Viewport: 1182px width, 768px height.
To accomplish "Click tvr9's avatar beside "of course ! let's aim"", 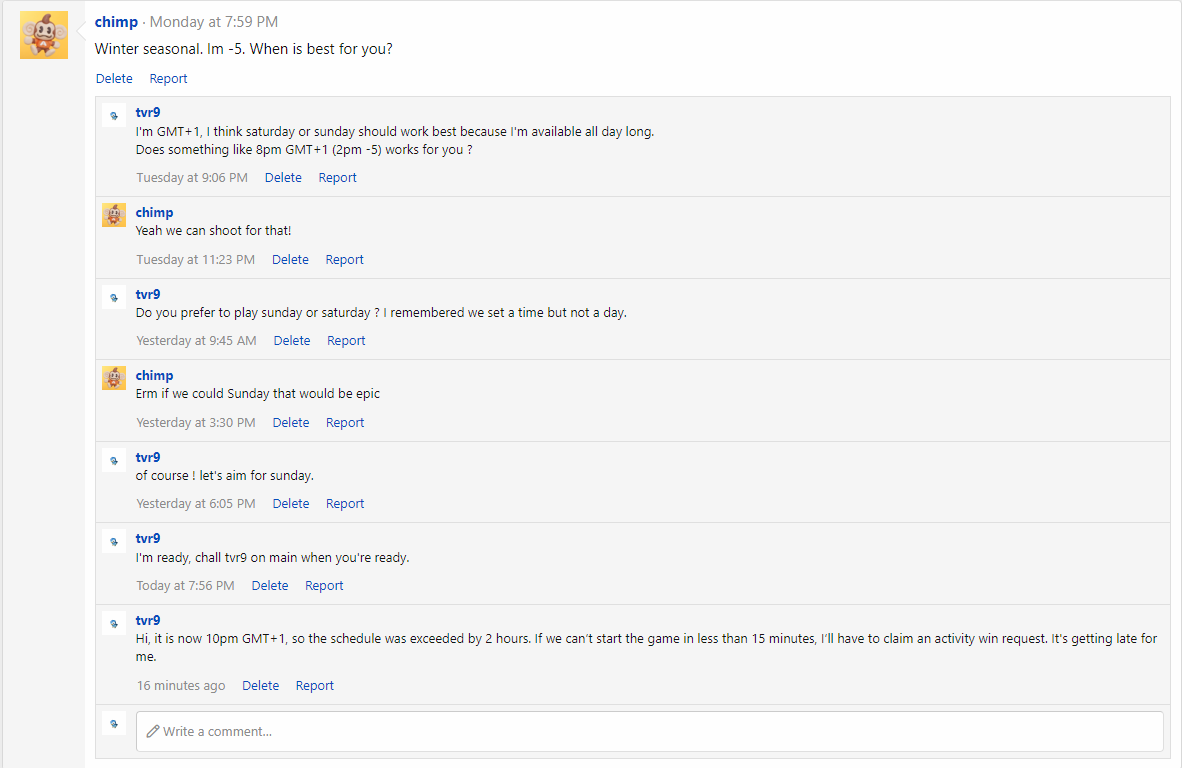I will click(x=114, y=460).
